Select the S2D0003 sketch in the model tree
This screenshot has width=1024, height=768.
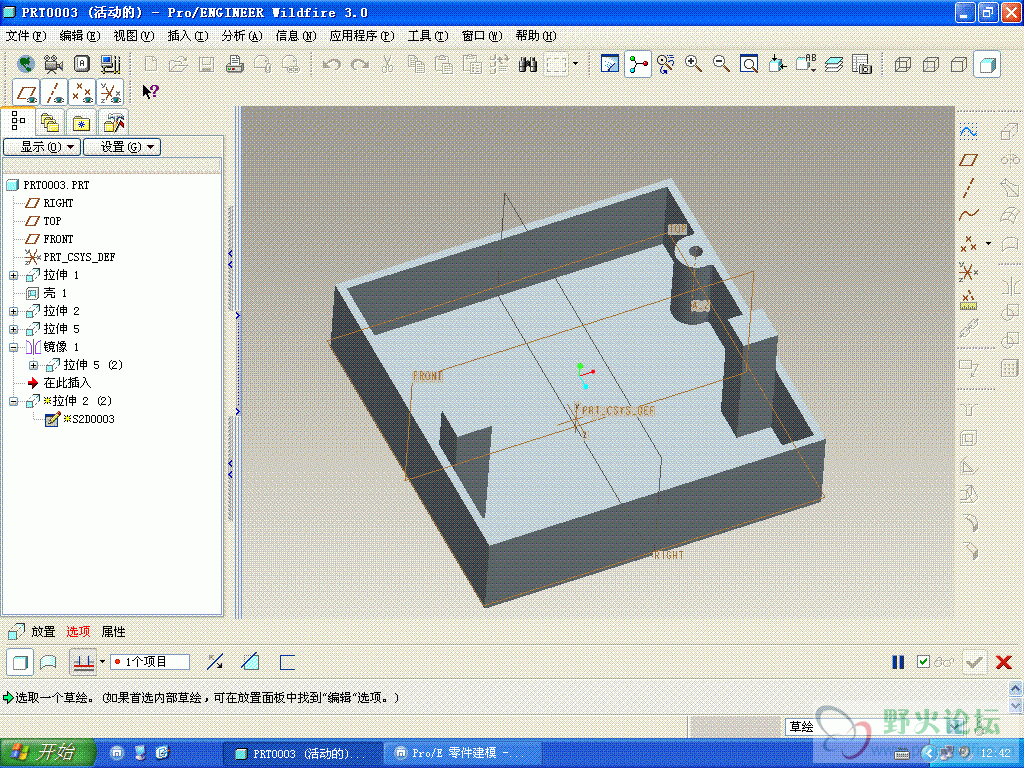88,419
